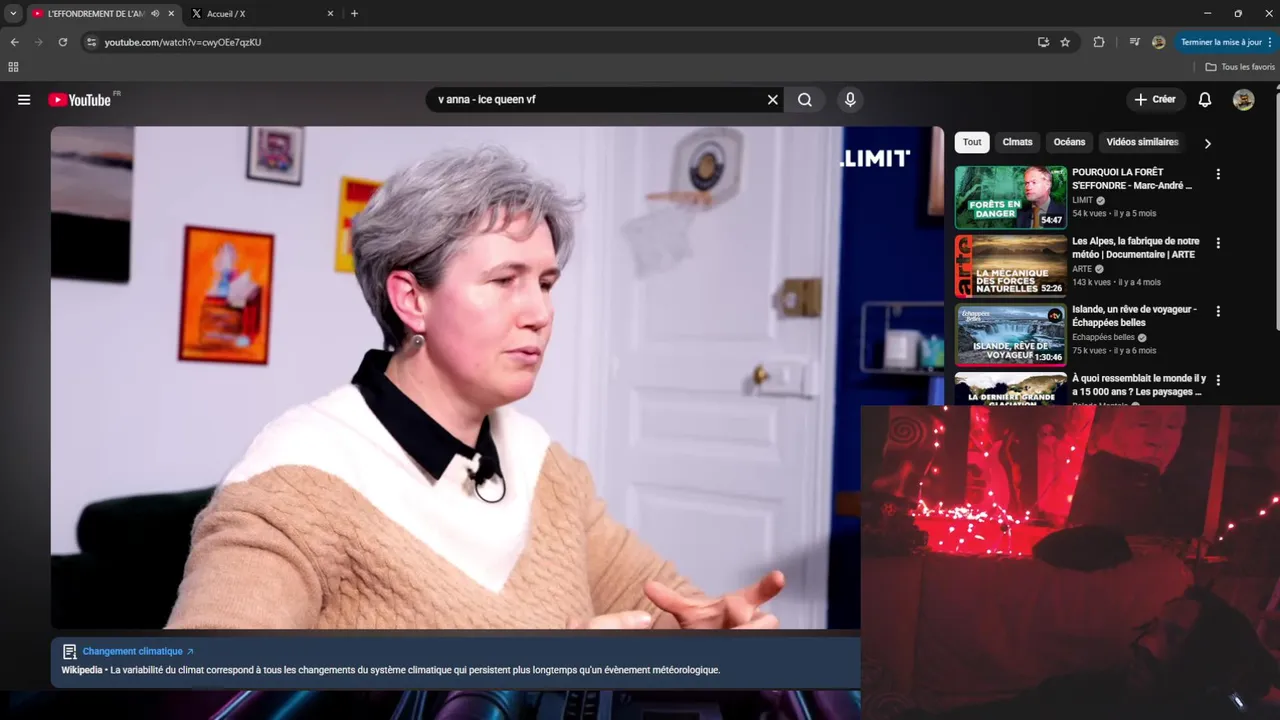Close the Accueil / X tab

click(x=331, y=14)
